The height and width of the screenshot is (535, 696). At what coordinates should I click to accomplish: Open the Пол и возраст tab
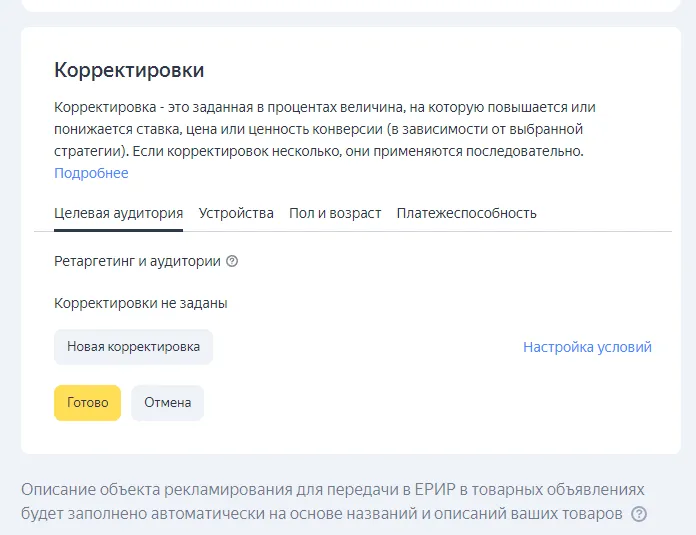point(335,214)
